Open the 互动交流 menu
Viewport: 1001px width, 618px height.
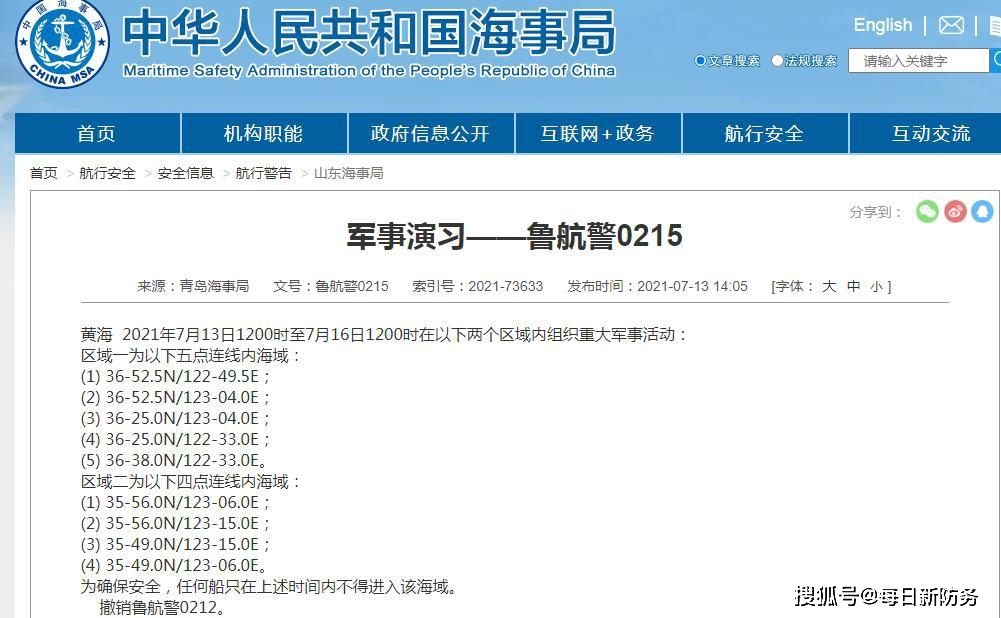(x=930, y=133)
